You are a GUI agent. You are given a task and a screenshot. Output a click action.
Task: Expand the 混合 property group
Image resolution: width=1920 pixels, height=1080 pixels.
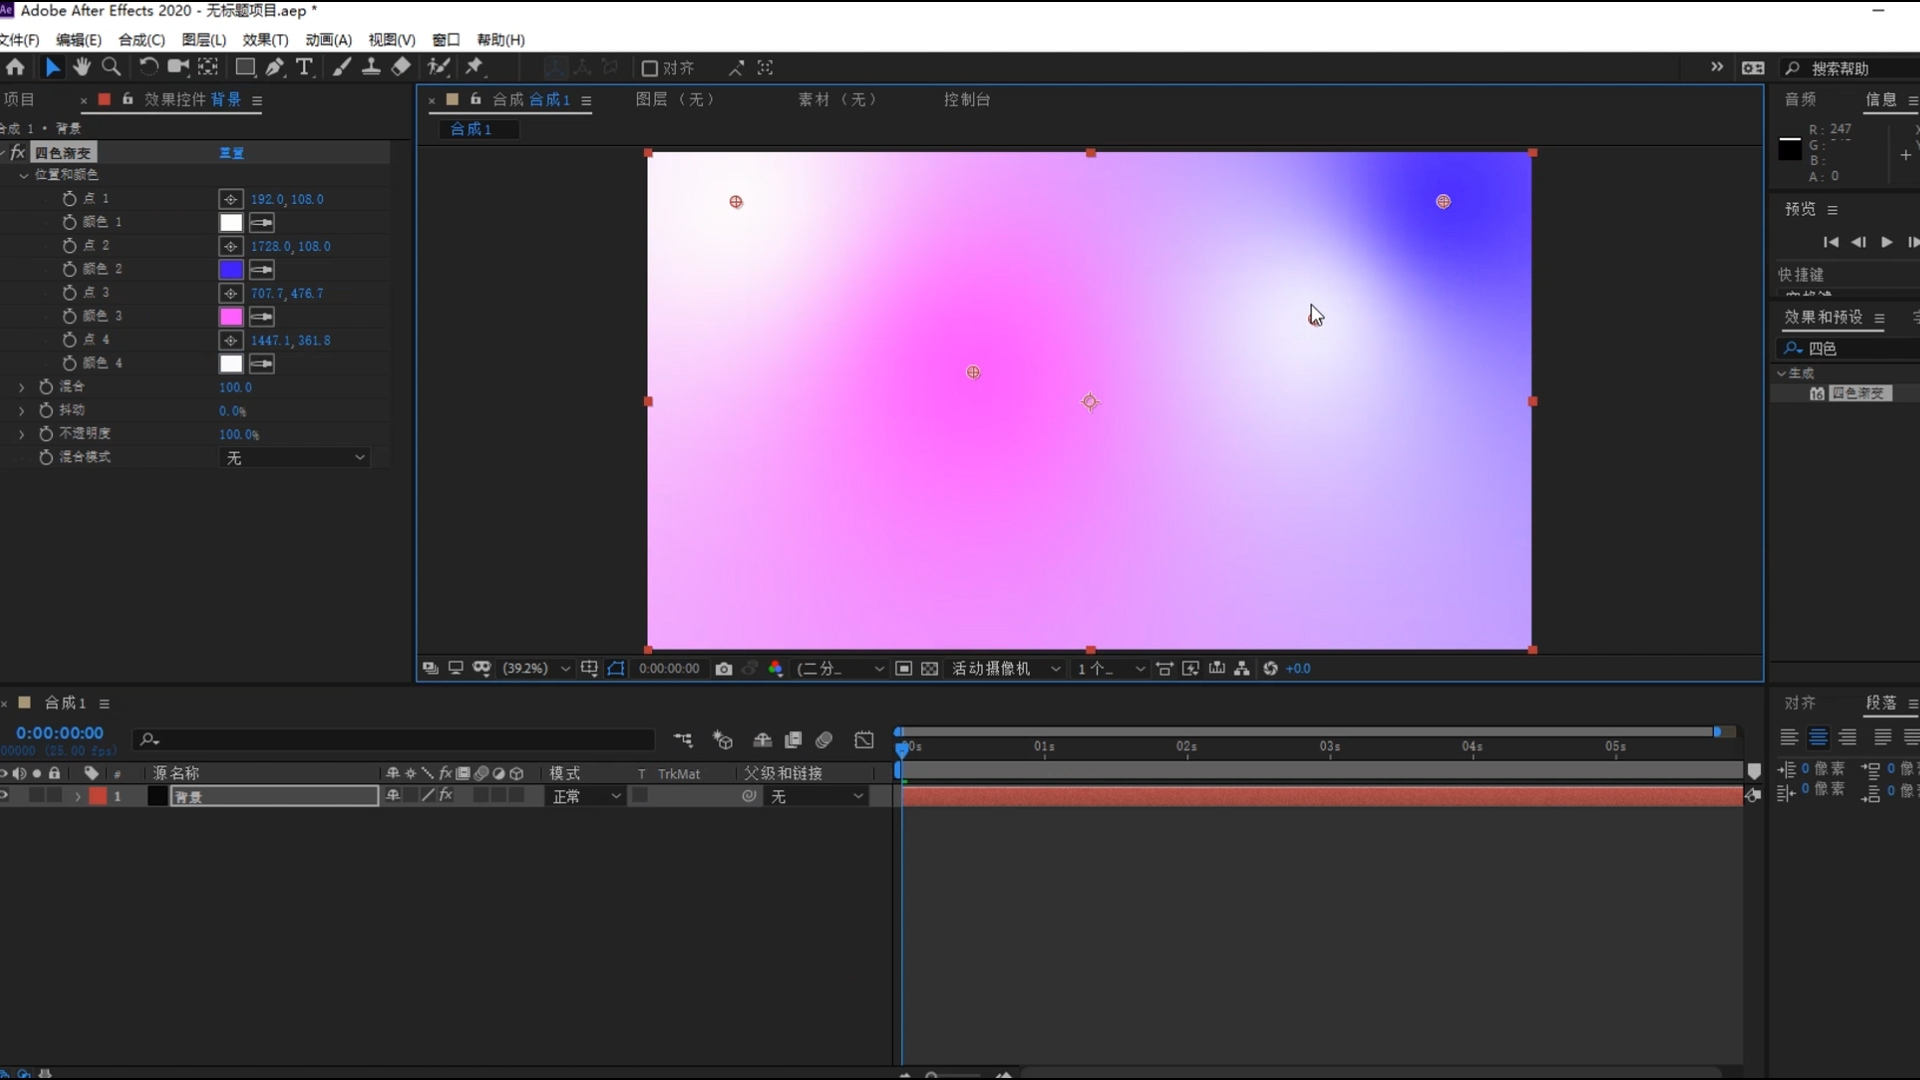click(22, 387)
